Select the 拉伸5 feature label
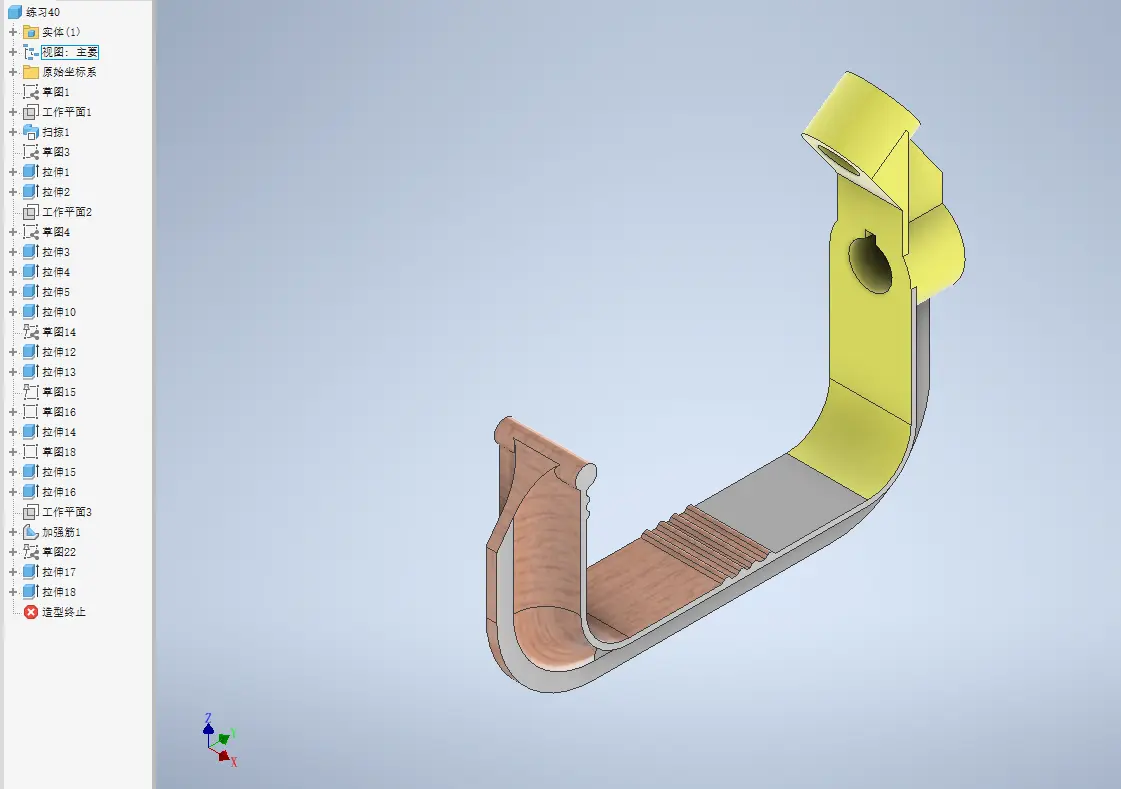1121x789 pixels. click(x=56, y=292)
